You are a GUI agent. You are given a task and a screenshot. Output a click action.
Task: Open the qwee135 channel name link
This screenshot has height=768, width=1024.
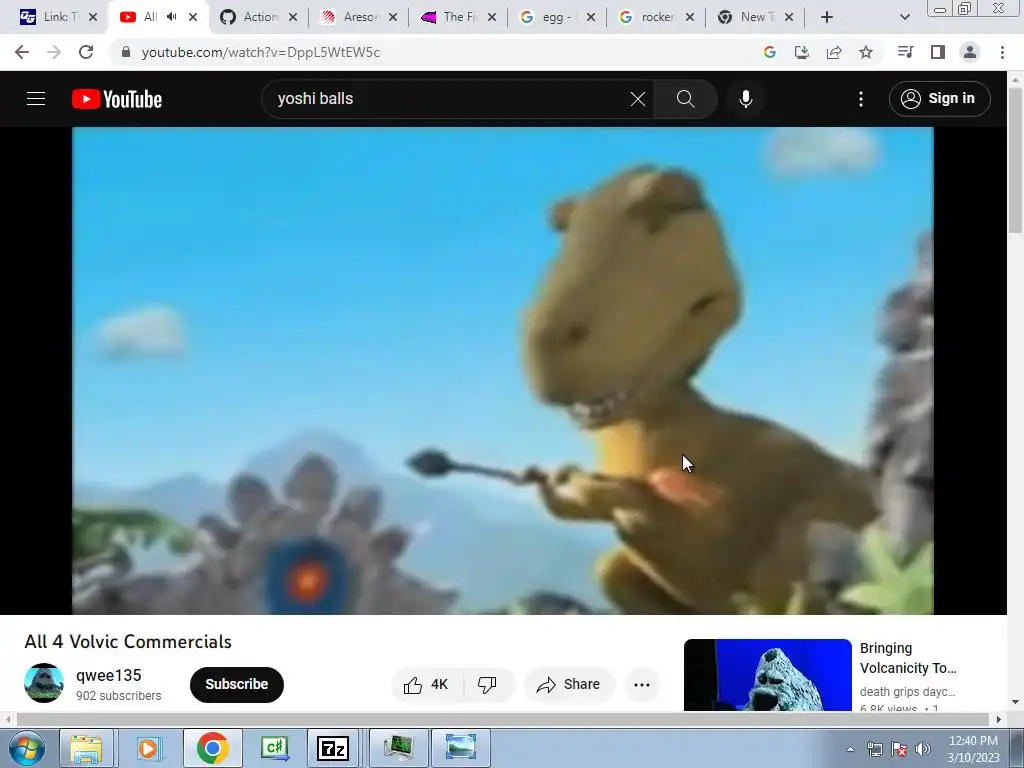click(x=108, y=675)
